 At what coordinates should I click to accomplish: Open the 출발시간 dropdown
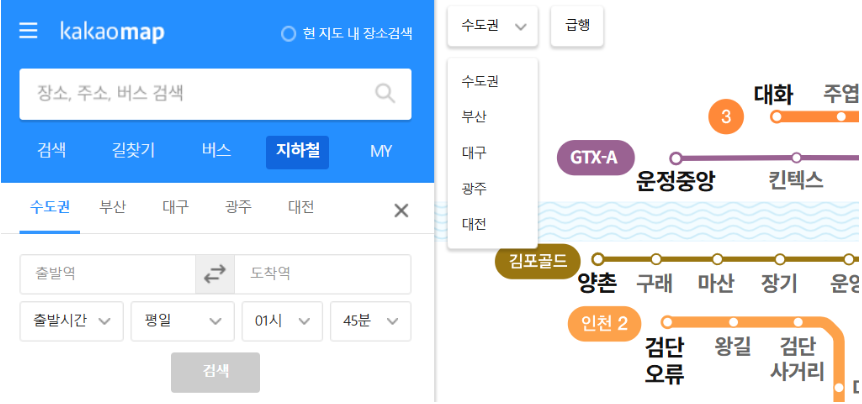(71, 321)
